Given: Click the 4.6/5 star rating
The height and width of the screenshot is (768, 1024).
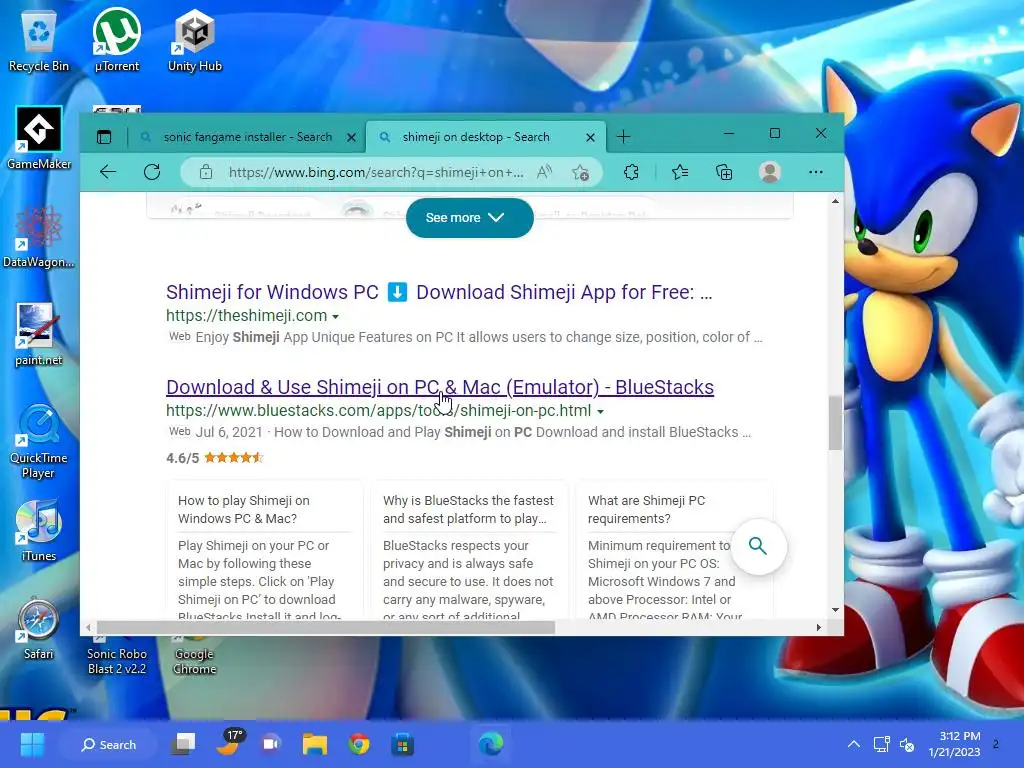Looking at the screenshot, I should pos(215,458).
